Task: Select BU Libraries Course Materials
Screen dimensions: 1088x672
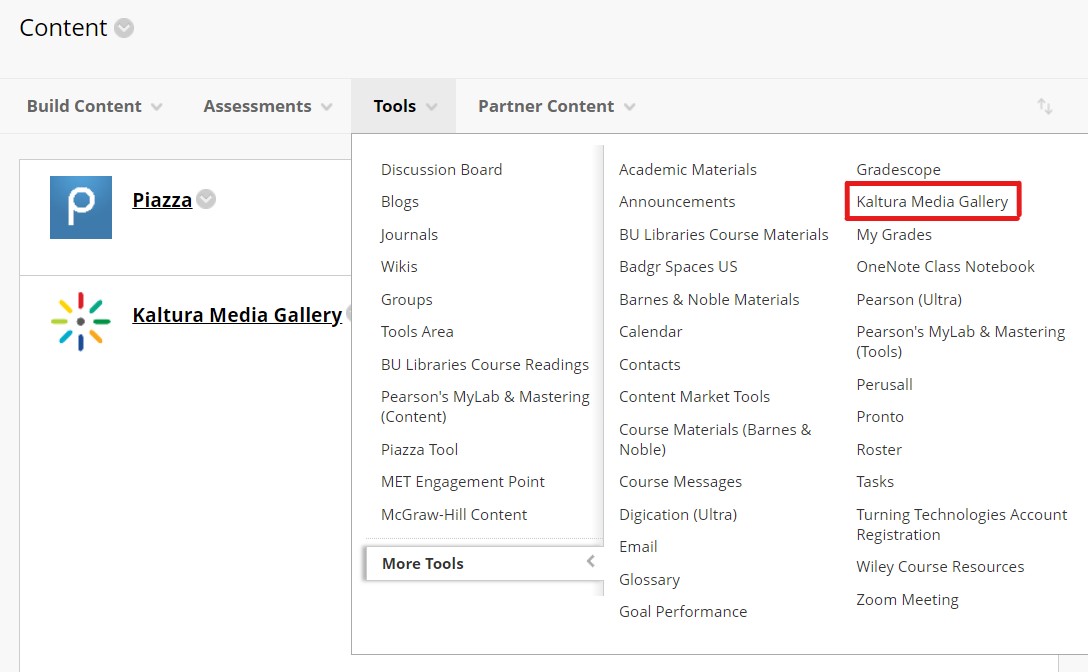Action: (x=724, y=235)
